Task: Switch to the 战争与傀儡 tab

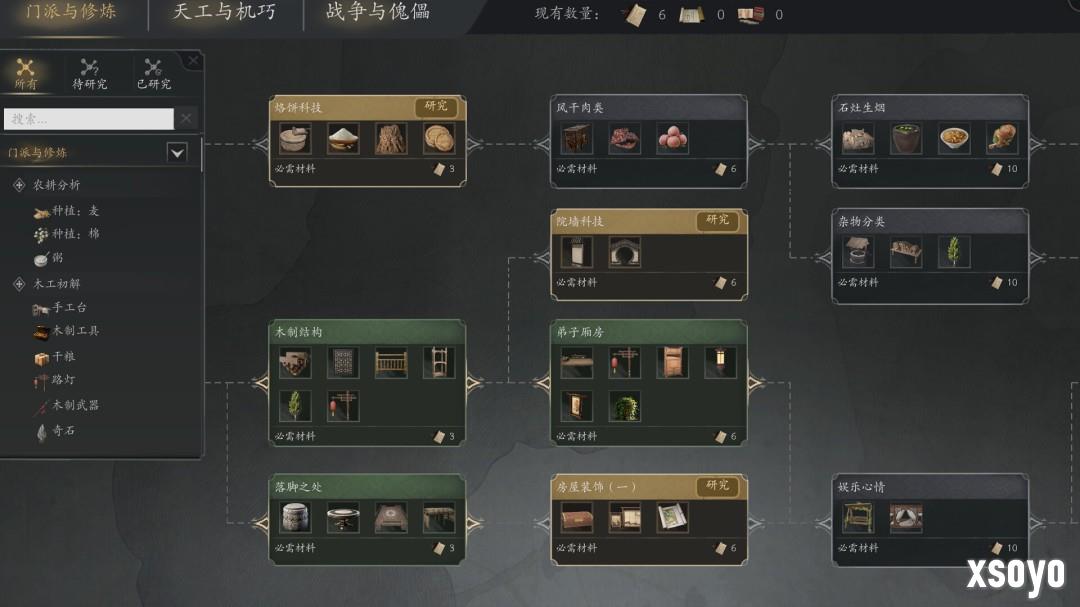Action: pos(377,12)
